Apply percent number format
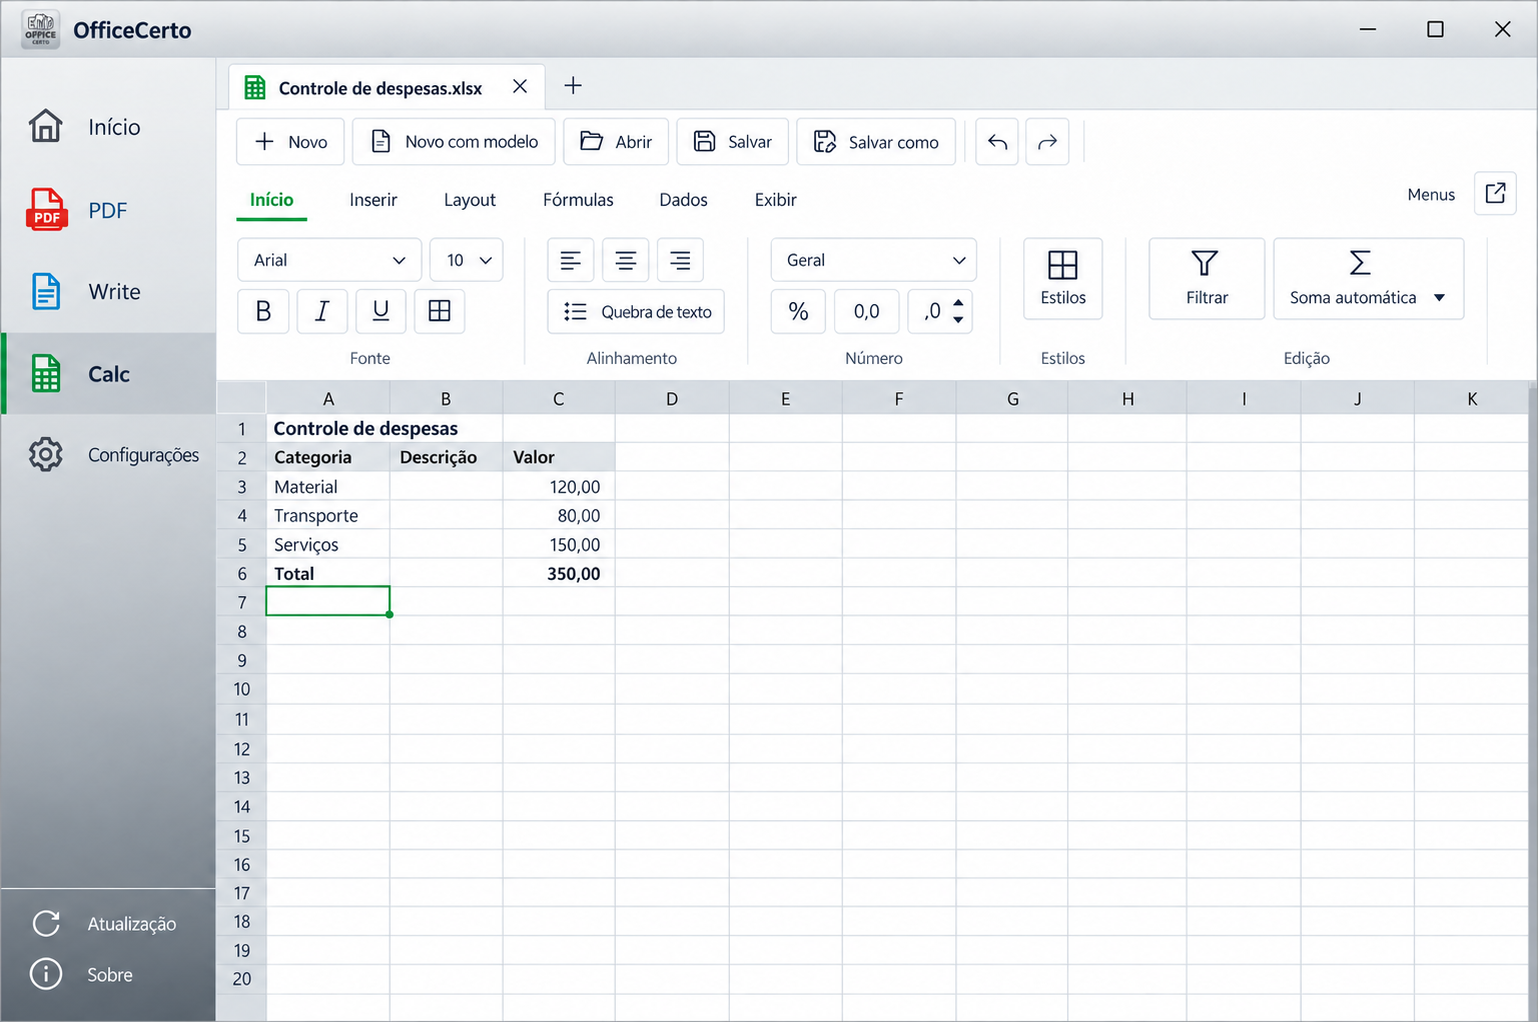Viewport: 1538px width, 1022px height. (x=798, y=311)
